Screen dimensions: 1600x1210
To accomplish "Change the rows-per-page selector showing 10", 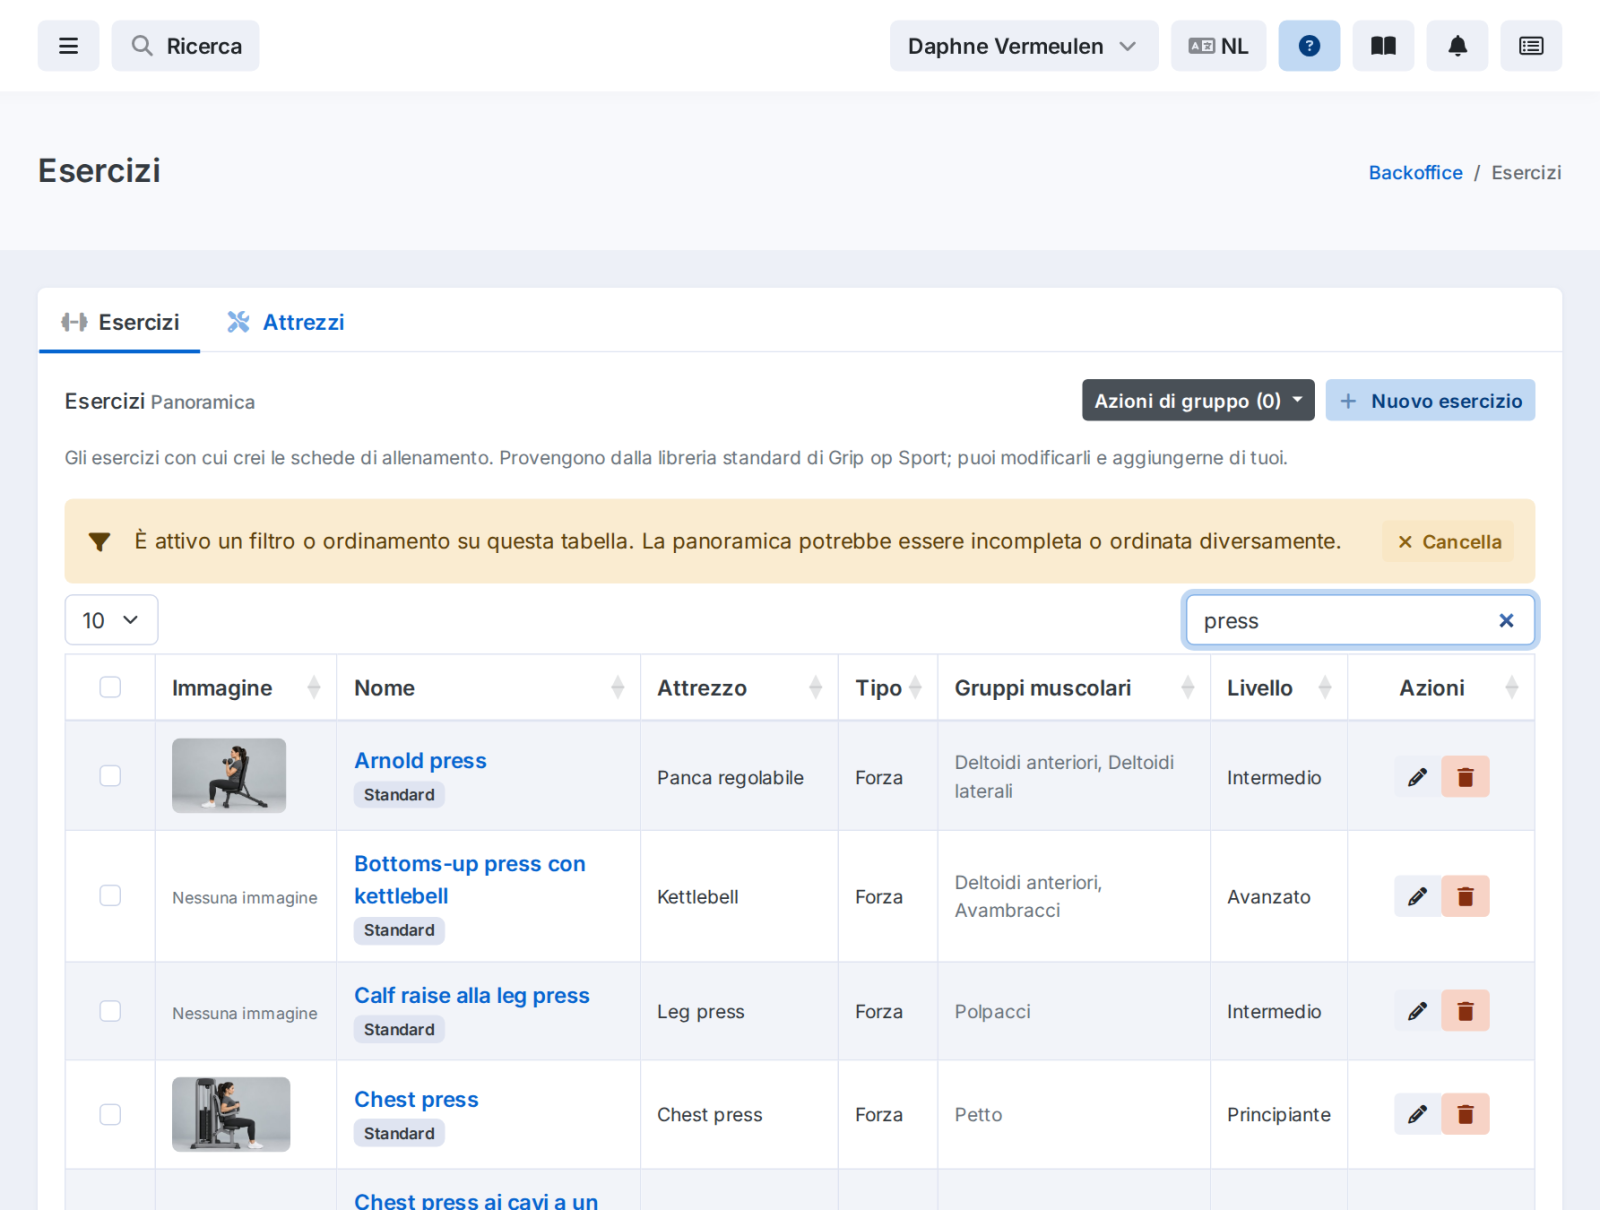I will coord(111,620).
